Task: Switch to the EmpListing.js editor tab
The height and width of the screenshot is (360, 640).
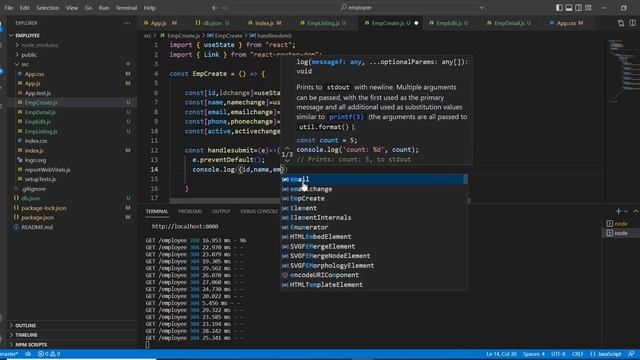Action: coord(323,23)
